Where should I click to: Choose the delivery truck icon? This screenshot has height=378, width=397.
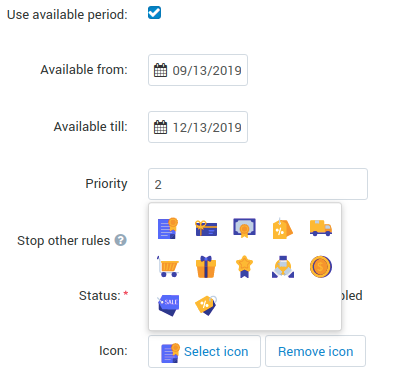pos(321,228)
